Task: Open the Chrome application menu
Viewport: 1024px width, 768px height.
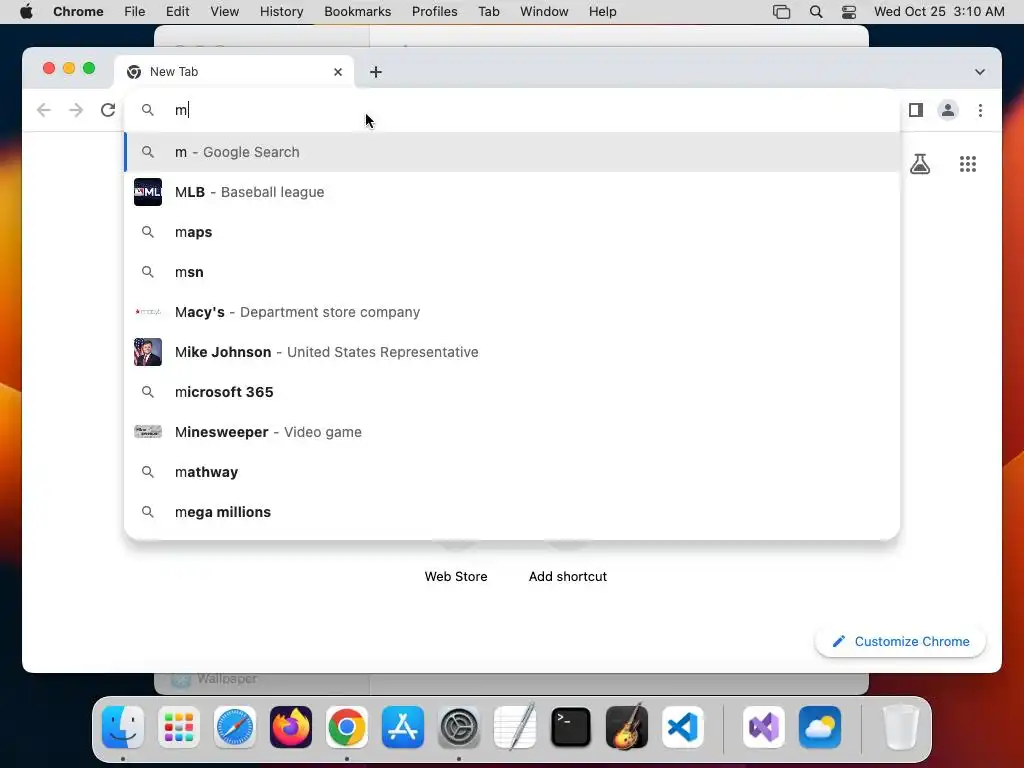Action: (x=78, y=12)
